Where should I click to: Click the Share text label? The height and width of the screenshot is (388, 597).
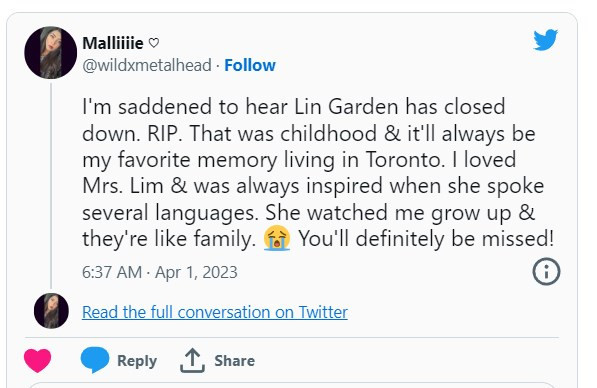235,360
